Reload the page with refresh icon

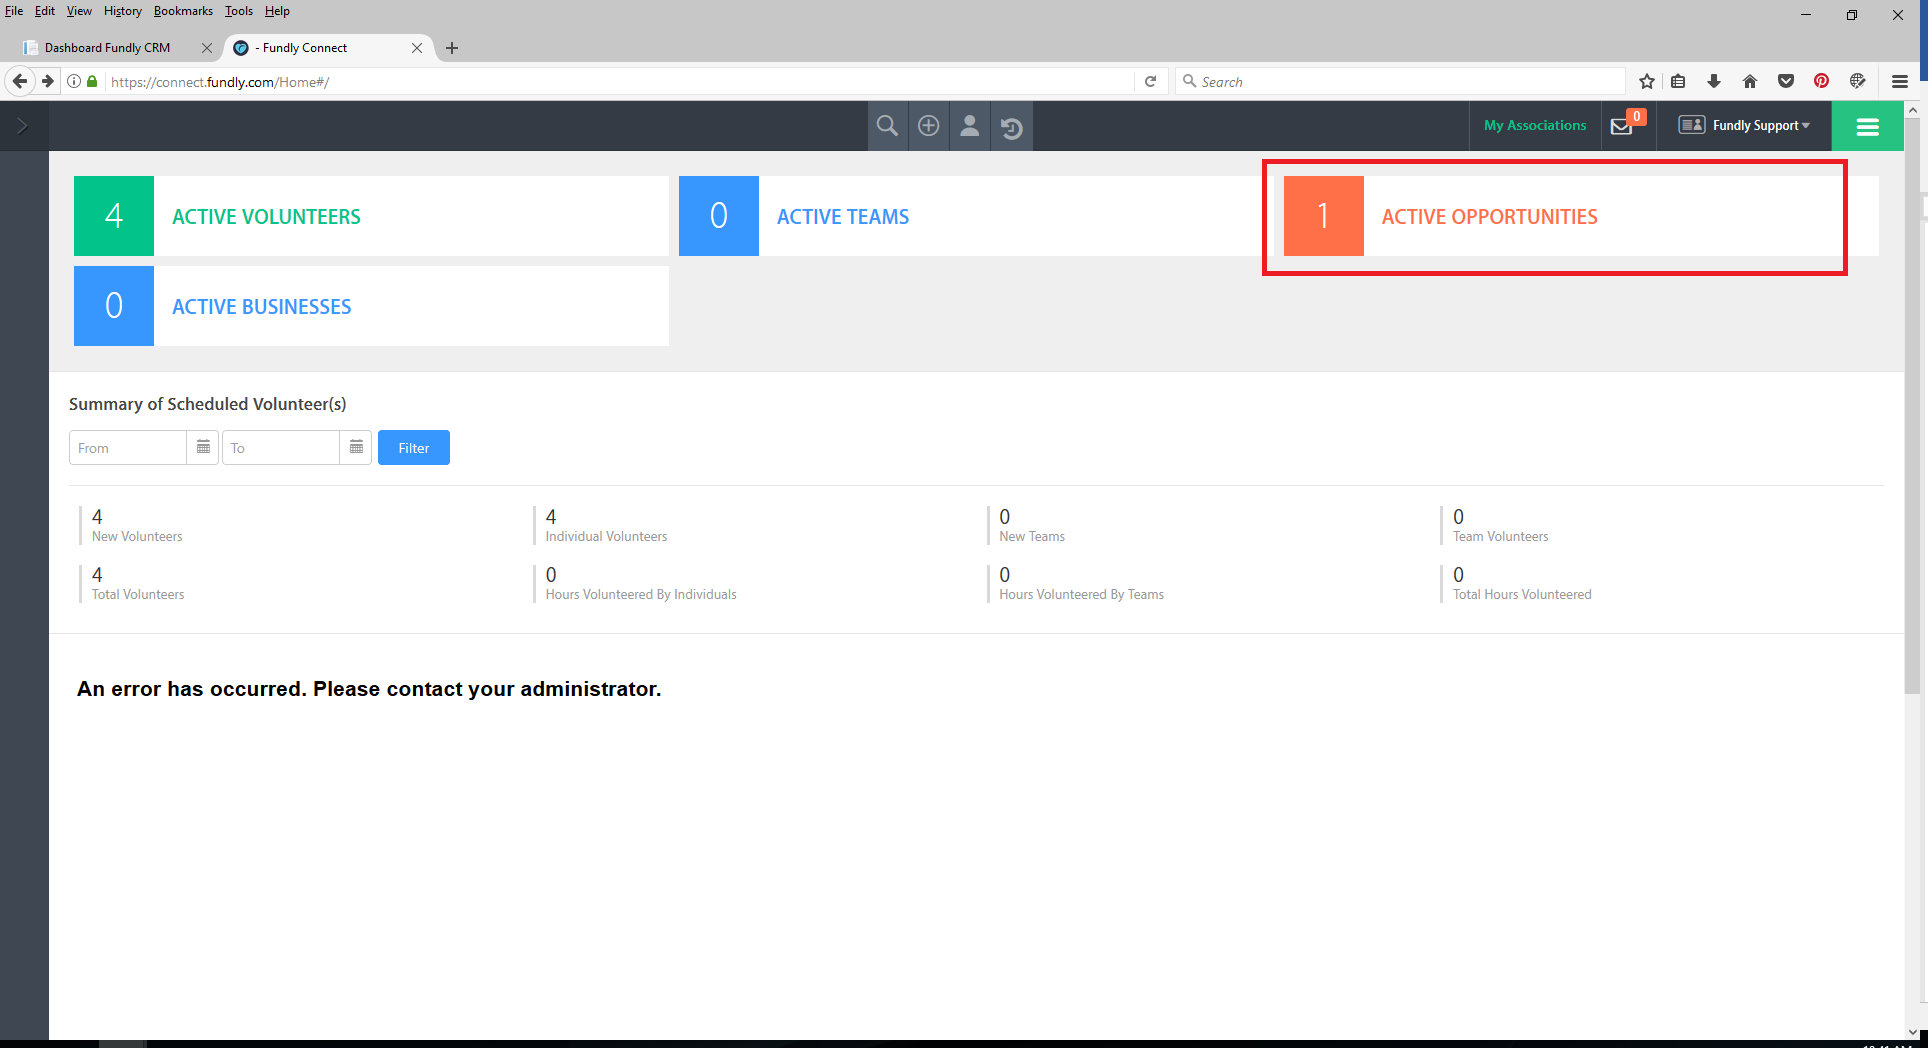(1150, 82)
